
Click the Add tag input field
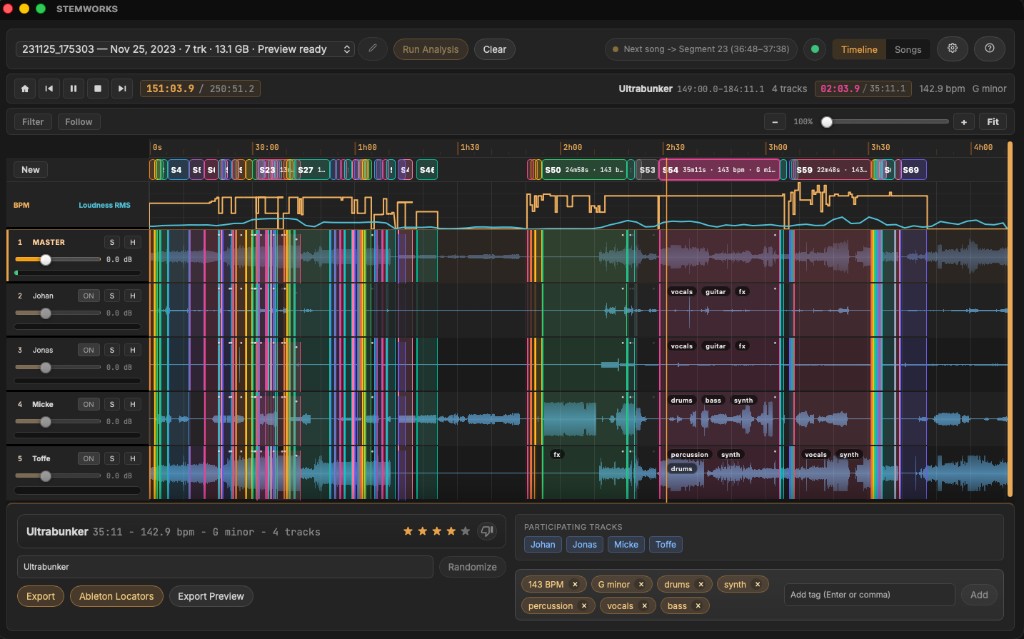[869, 595]
